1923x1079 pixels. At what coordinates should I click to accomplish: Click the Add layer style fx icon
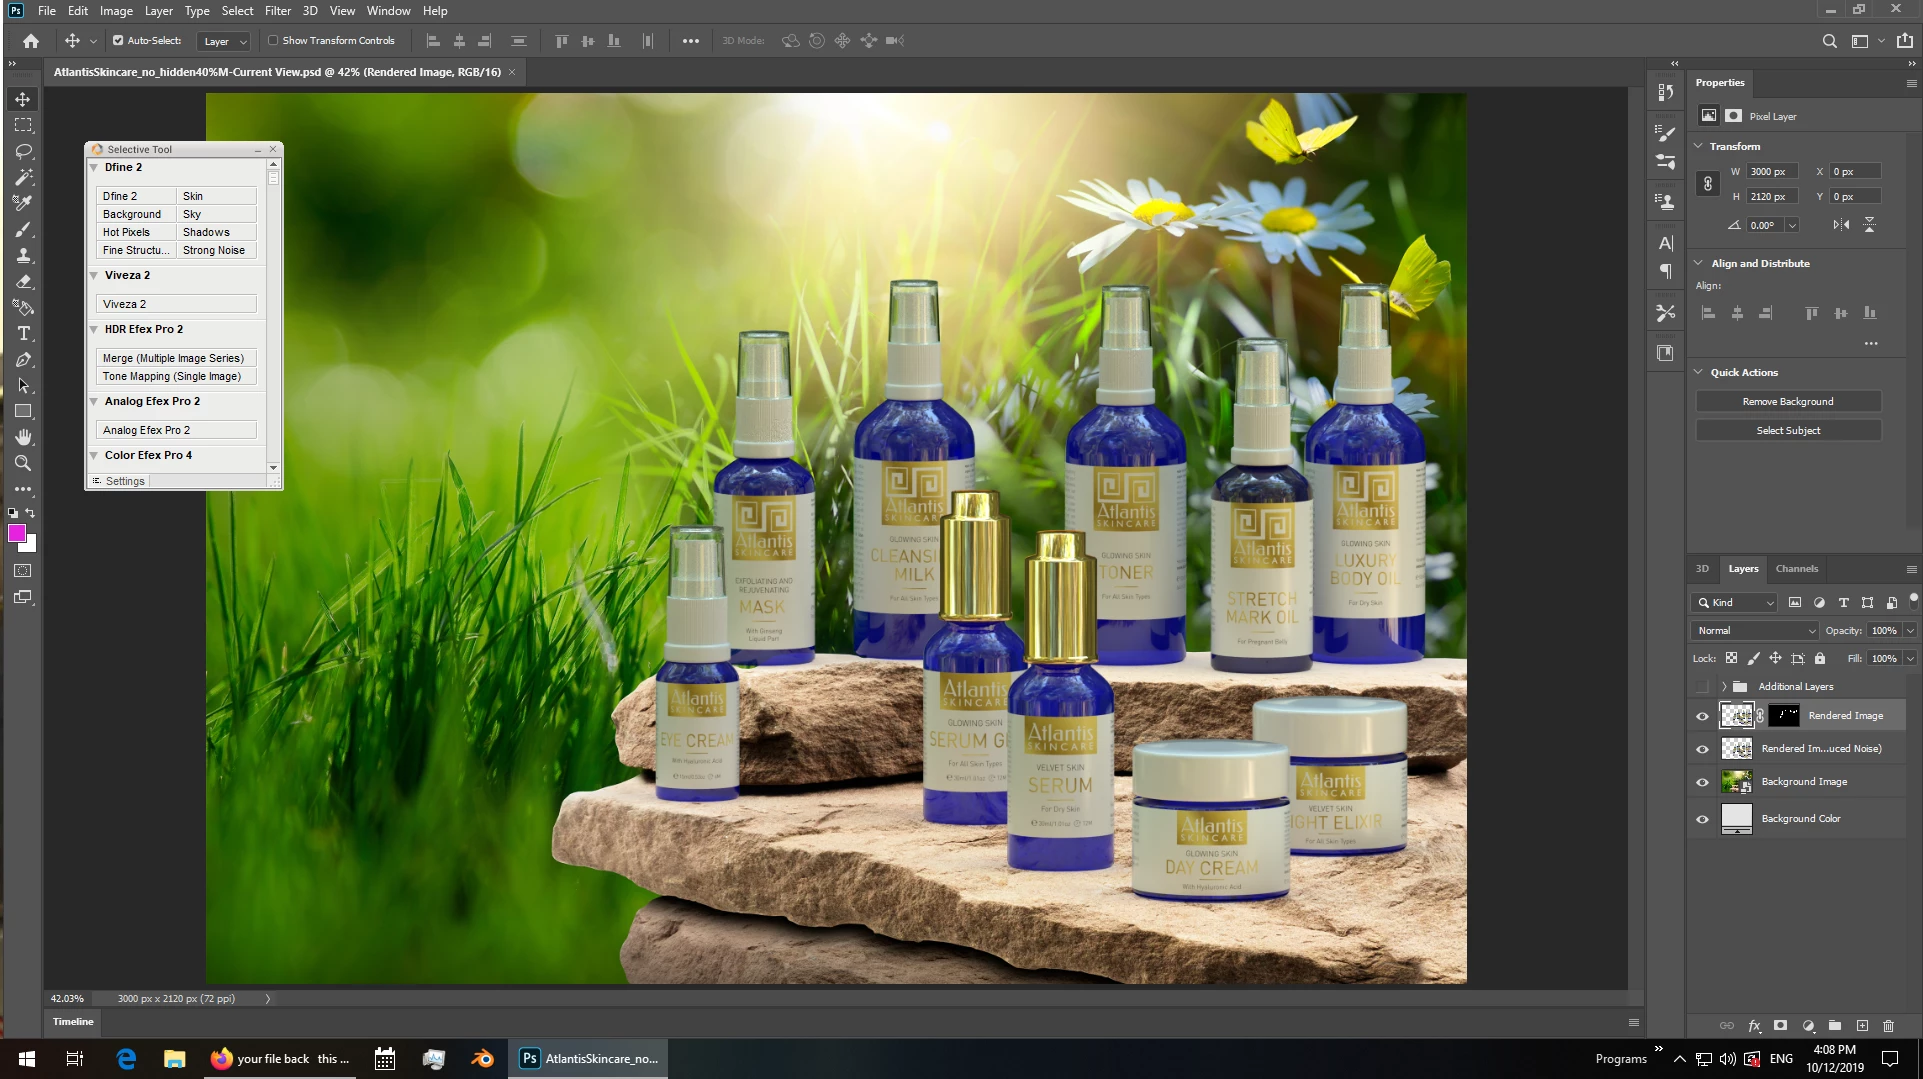[x=1754, y=1026]
